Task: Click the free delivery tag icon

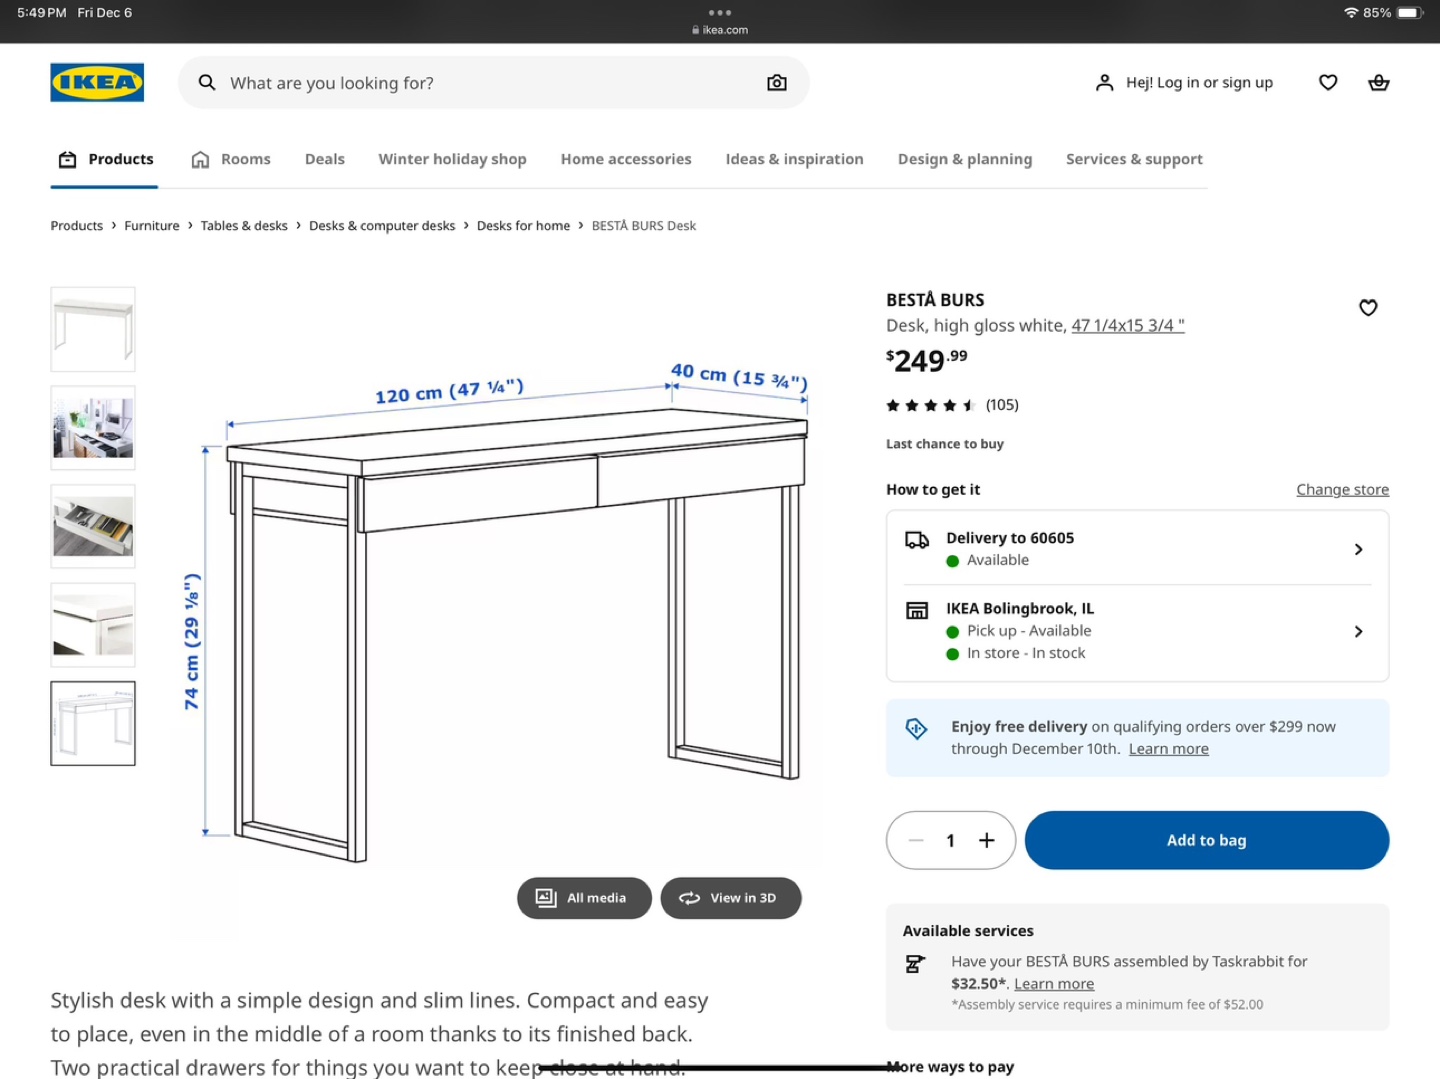Action: (x=916, y=728)
